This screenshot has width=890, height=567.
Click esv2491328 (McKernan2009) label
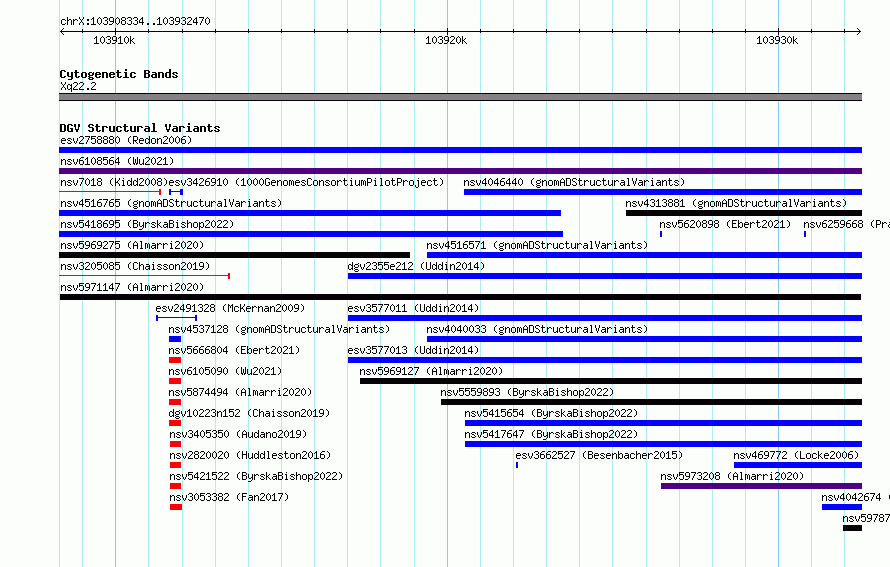pos(230,308)
